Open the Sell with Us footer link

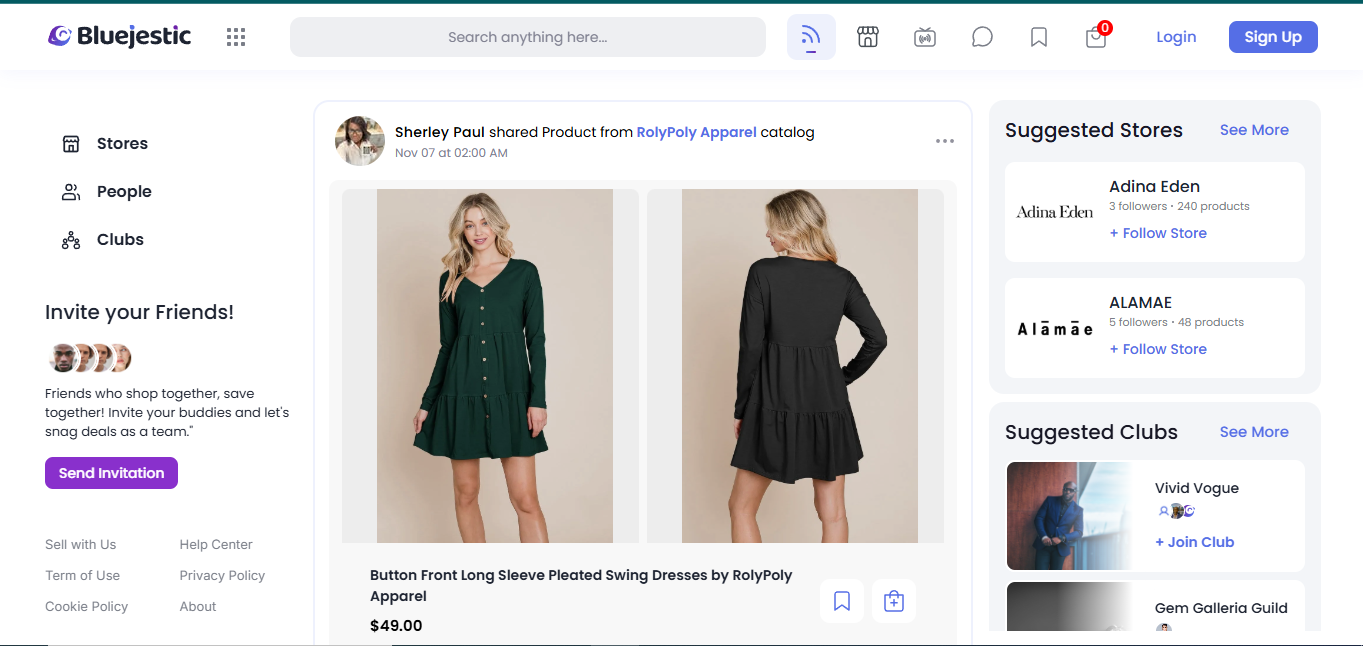[x=81, y=545]
